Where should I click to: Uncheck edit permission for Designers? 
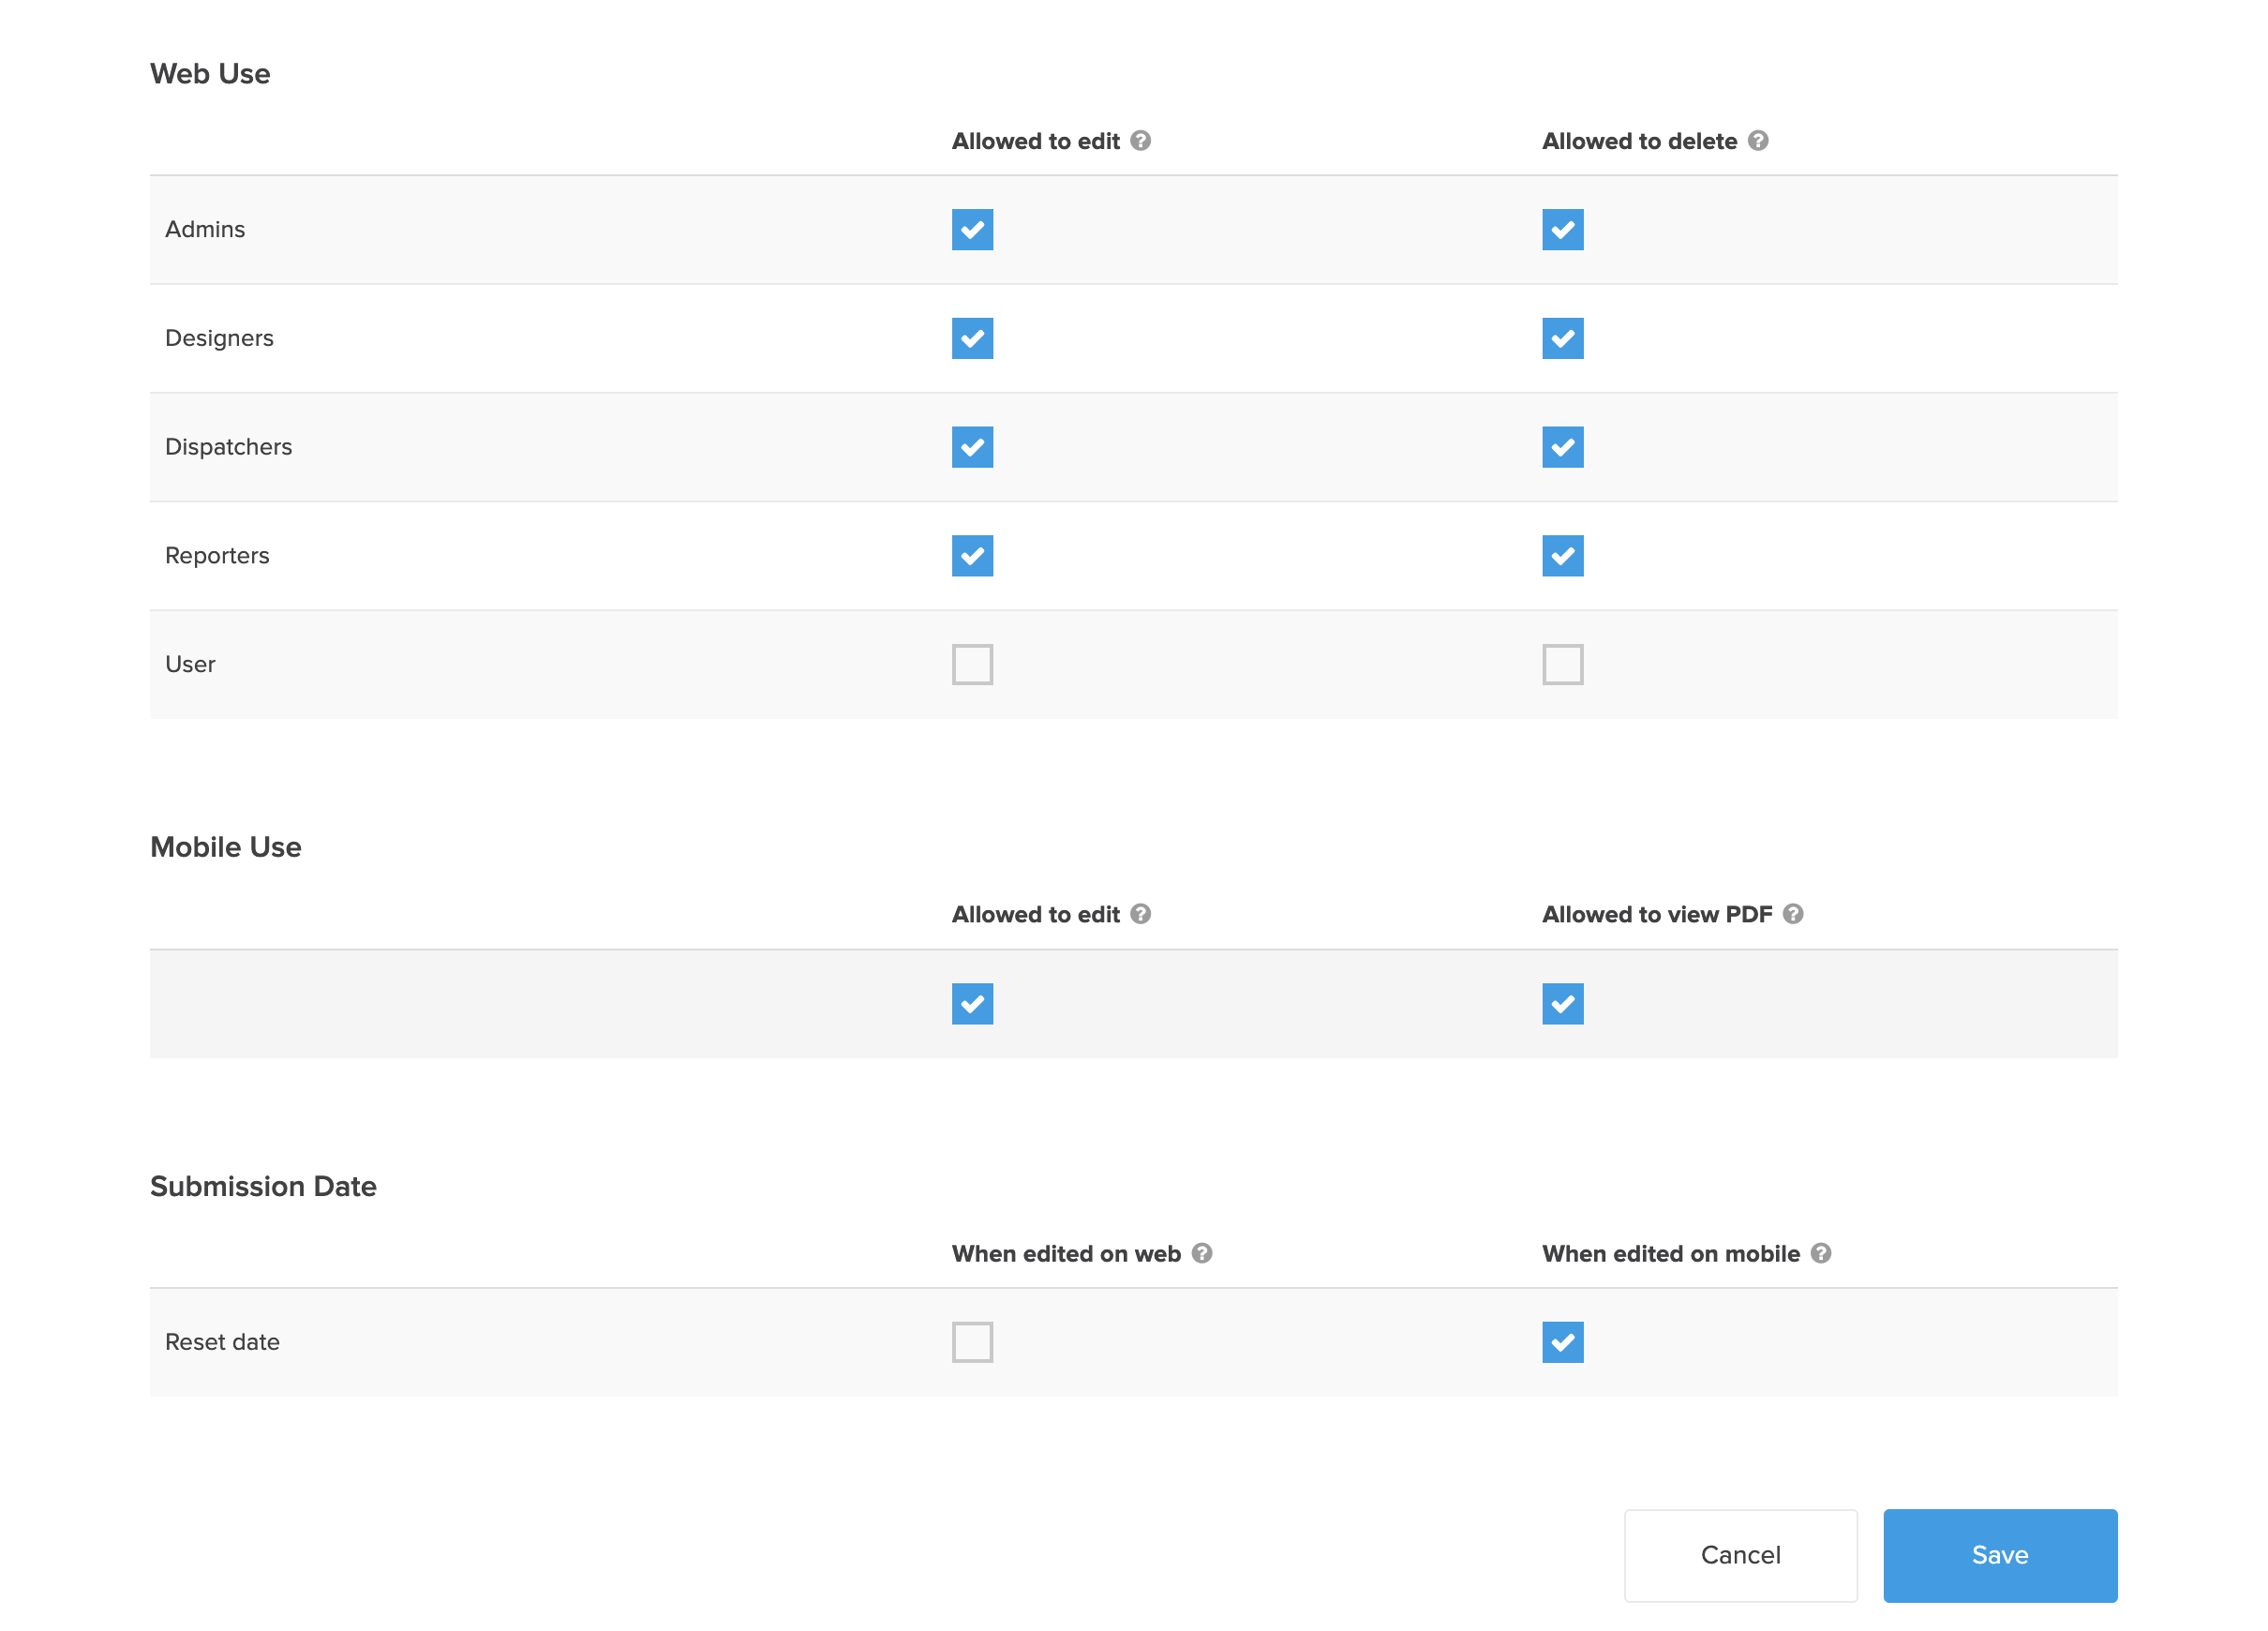[971, 338]
